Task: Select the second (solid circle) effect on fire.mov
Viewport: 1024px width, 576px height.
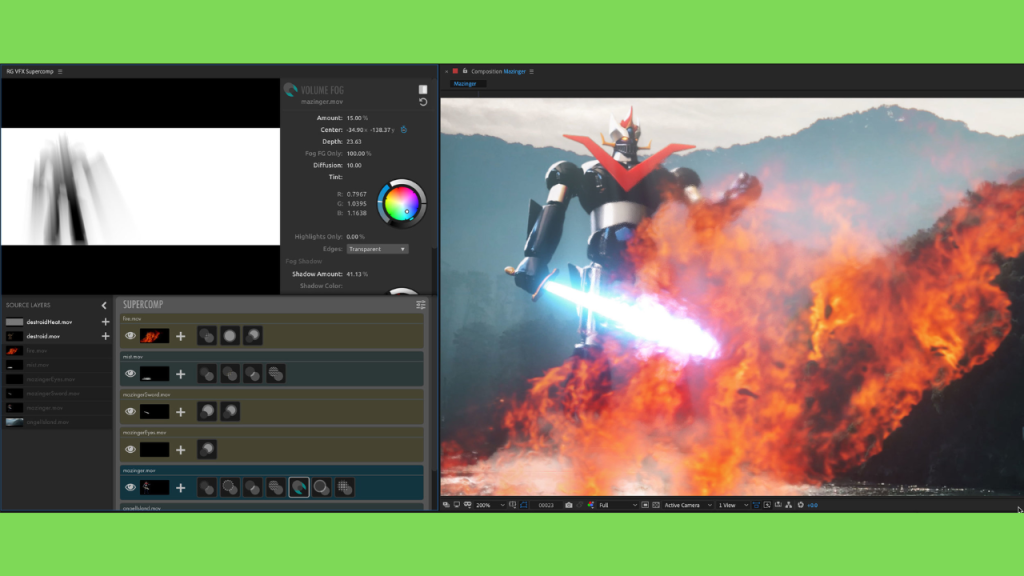Action: (x=230, y=336)
